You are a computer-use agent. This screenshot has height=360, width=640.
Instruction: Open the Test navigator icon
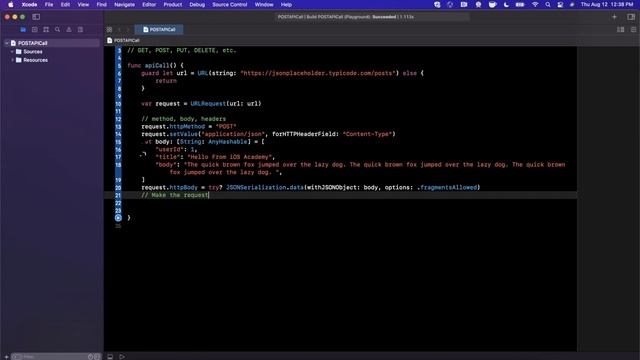coord(80,29)
